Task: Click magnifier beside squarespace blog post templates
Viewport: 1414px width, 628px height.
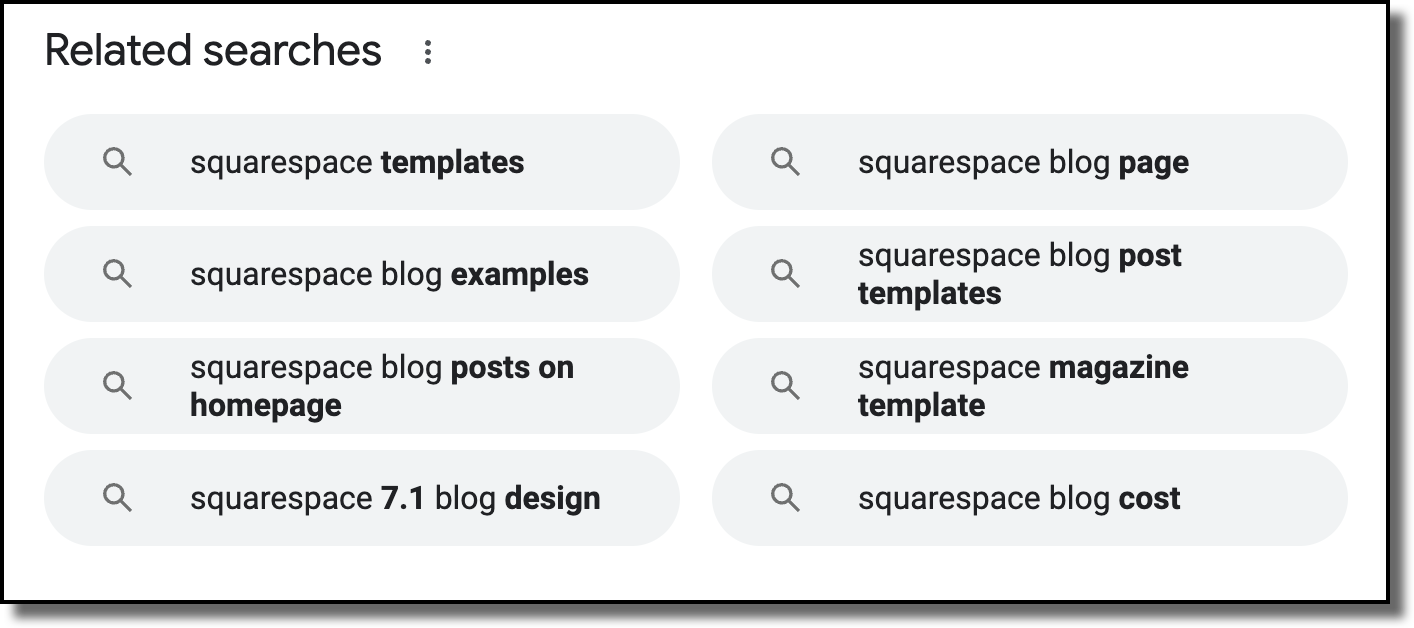Action: click(x=786, y=274)
